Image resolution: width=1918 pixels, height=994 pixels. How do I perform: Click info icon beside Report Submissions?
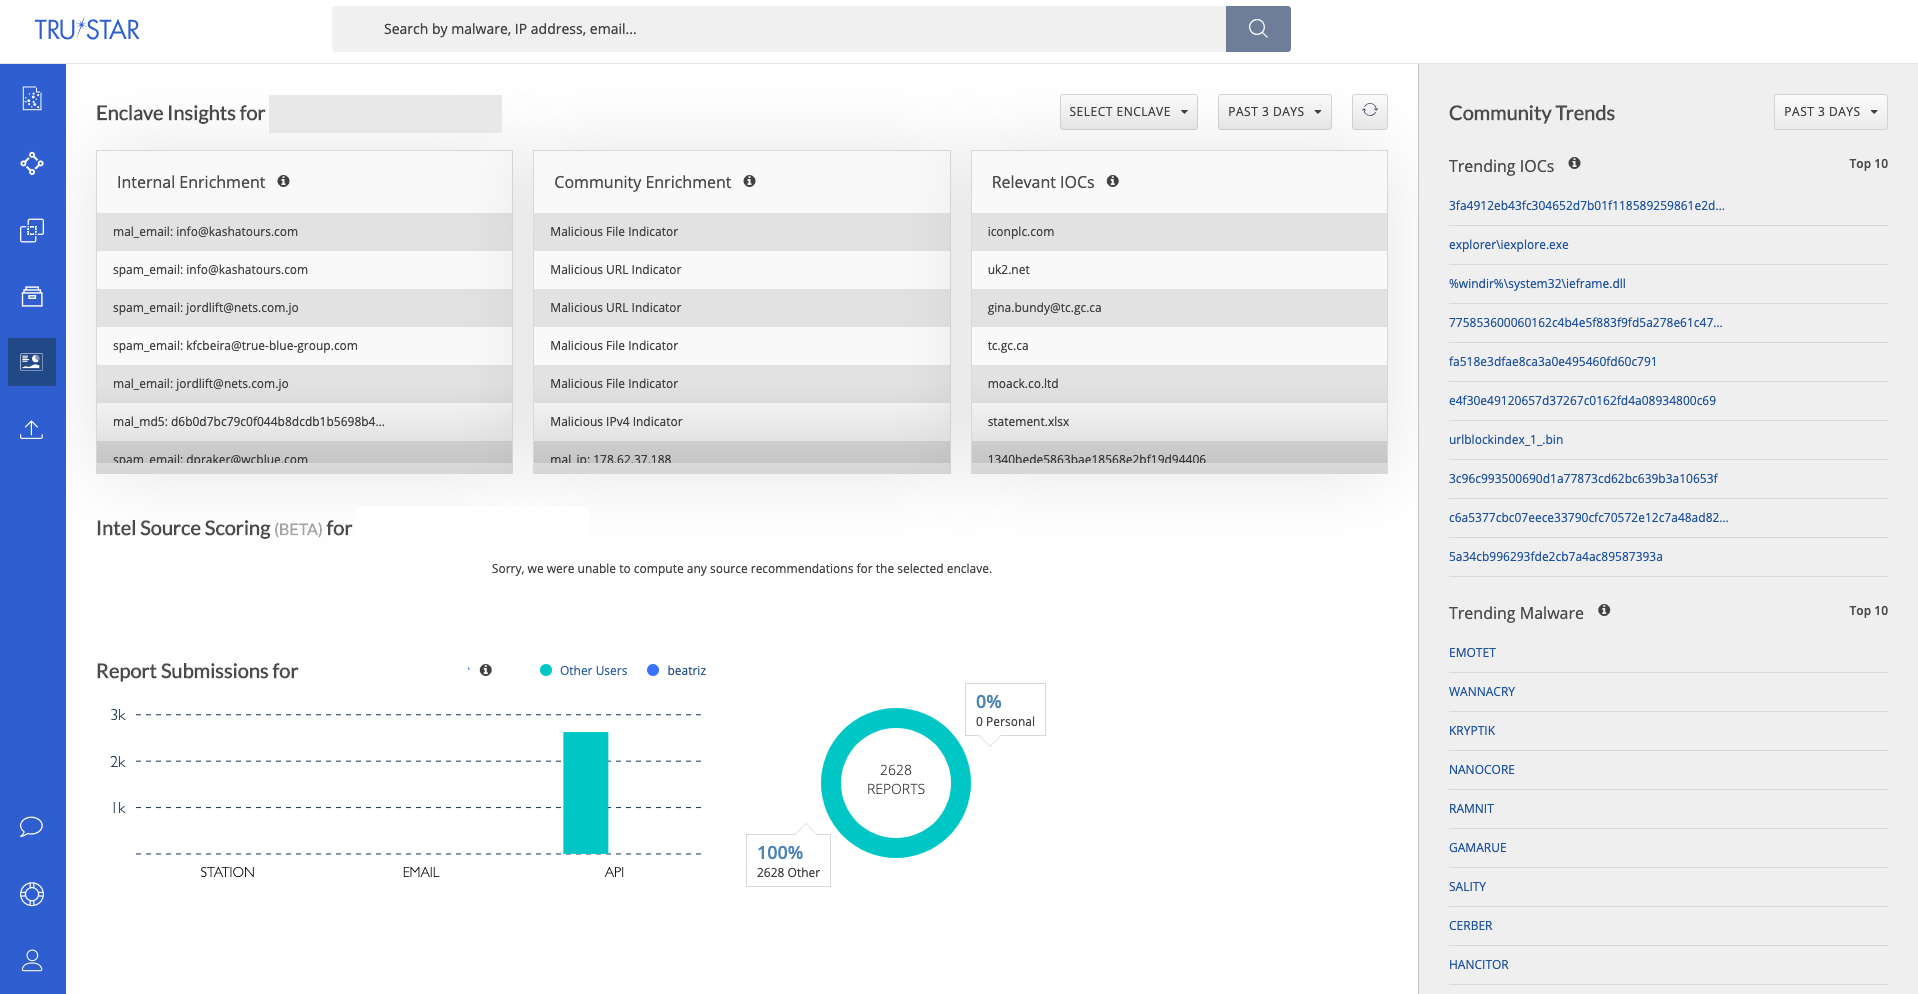tap(486, 670)
